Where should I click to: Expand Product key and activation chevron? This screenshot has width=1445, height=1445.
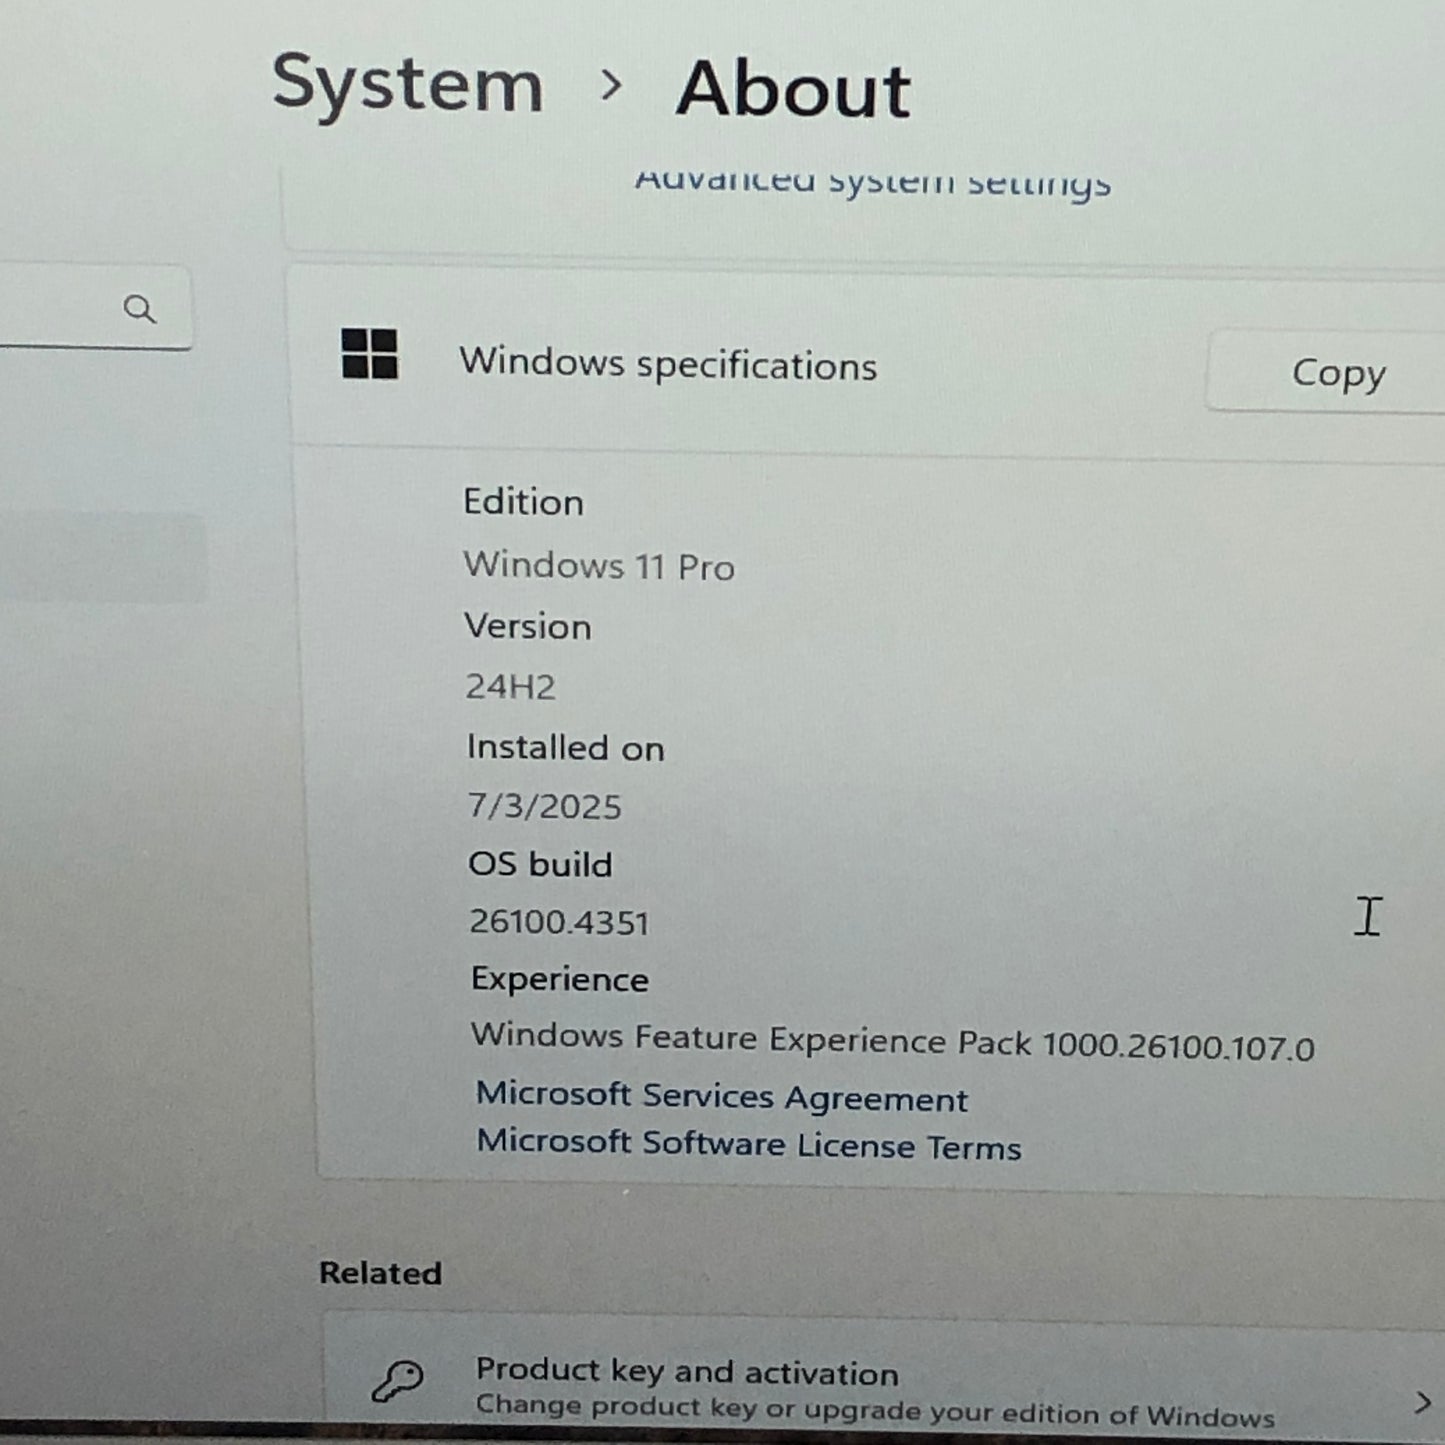click(1422, 1402)
